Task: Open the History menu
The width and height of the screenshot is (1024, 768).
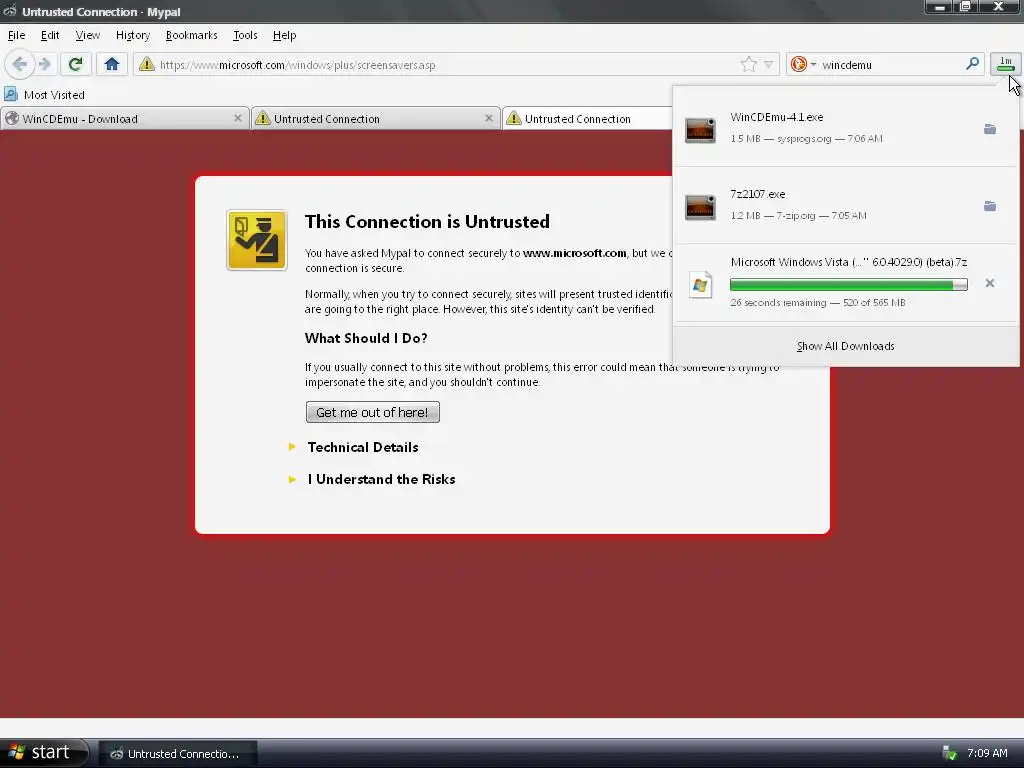Action: (133, 35)
